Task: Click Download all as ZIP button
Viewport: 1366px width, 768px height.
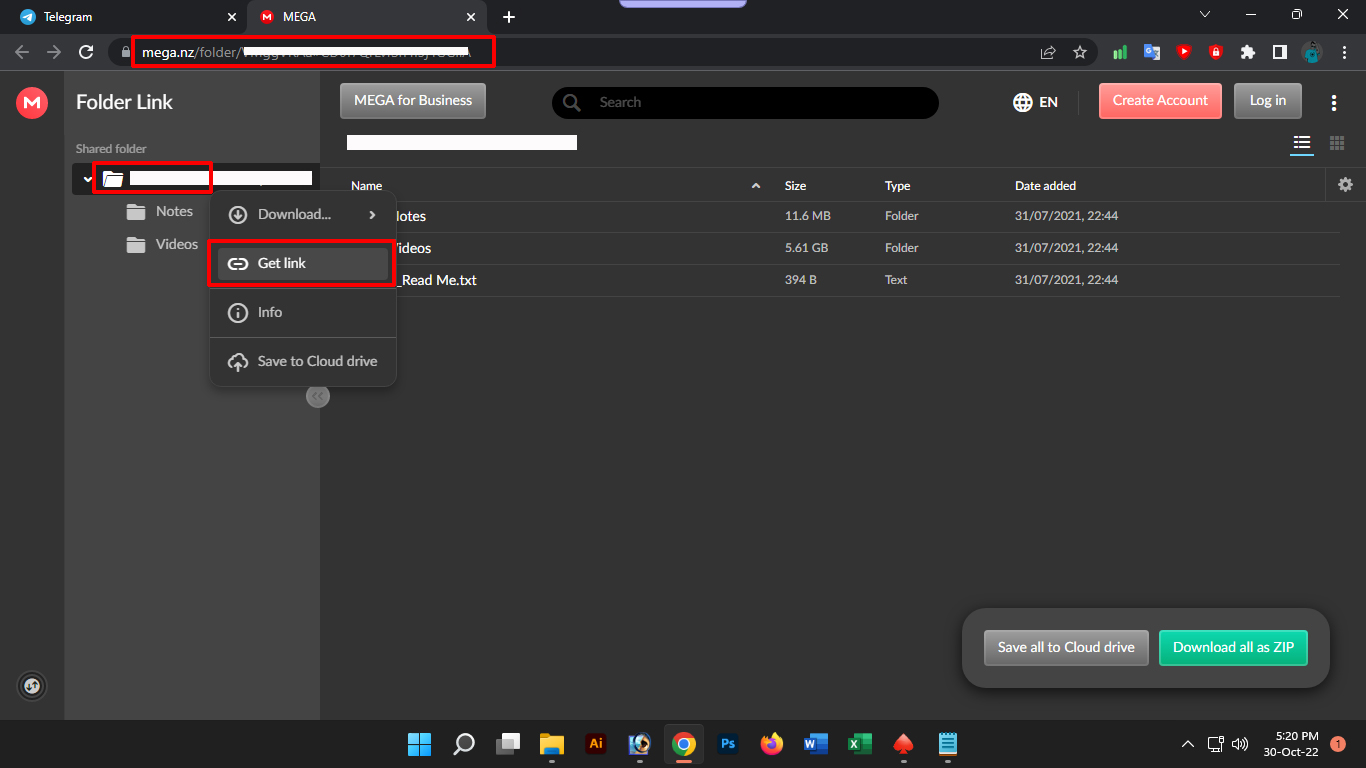Action: (x=1233, y=647)
